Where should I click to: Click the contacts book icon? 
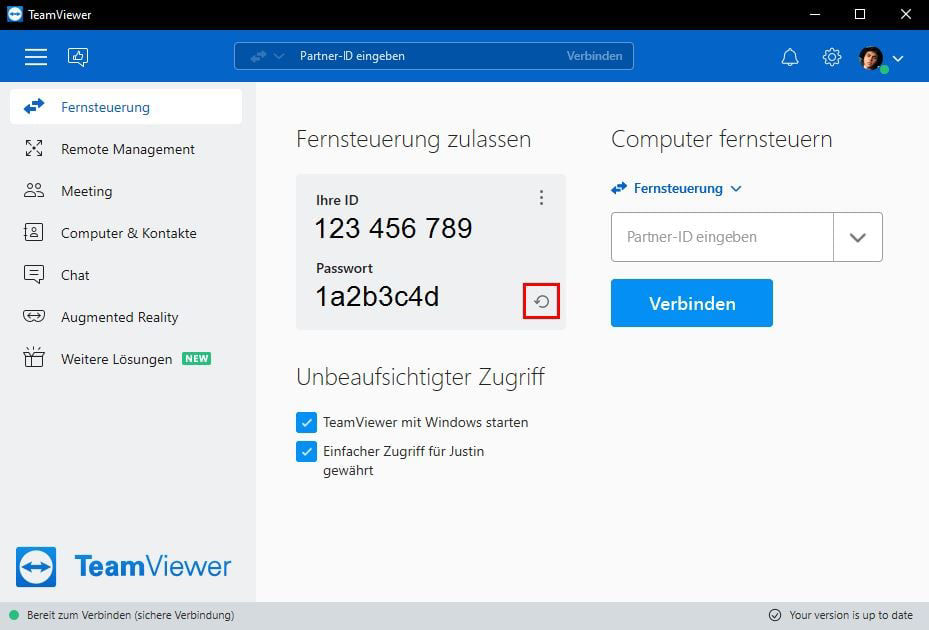point(33,232)
